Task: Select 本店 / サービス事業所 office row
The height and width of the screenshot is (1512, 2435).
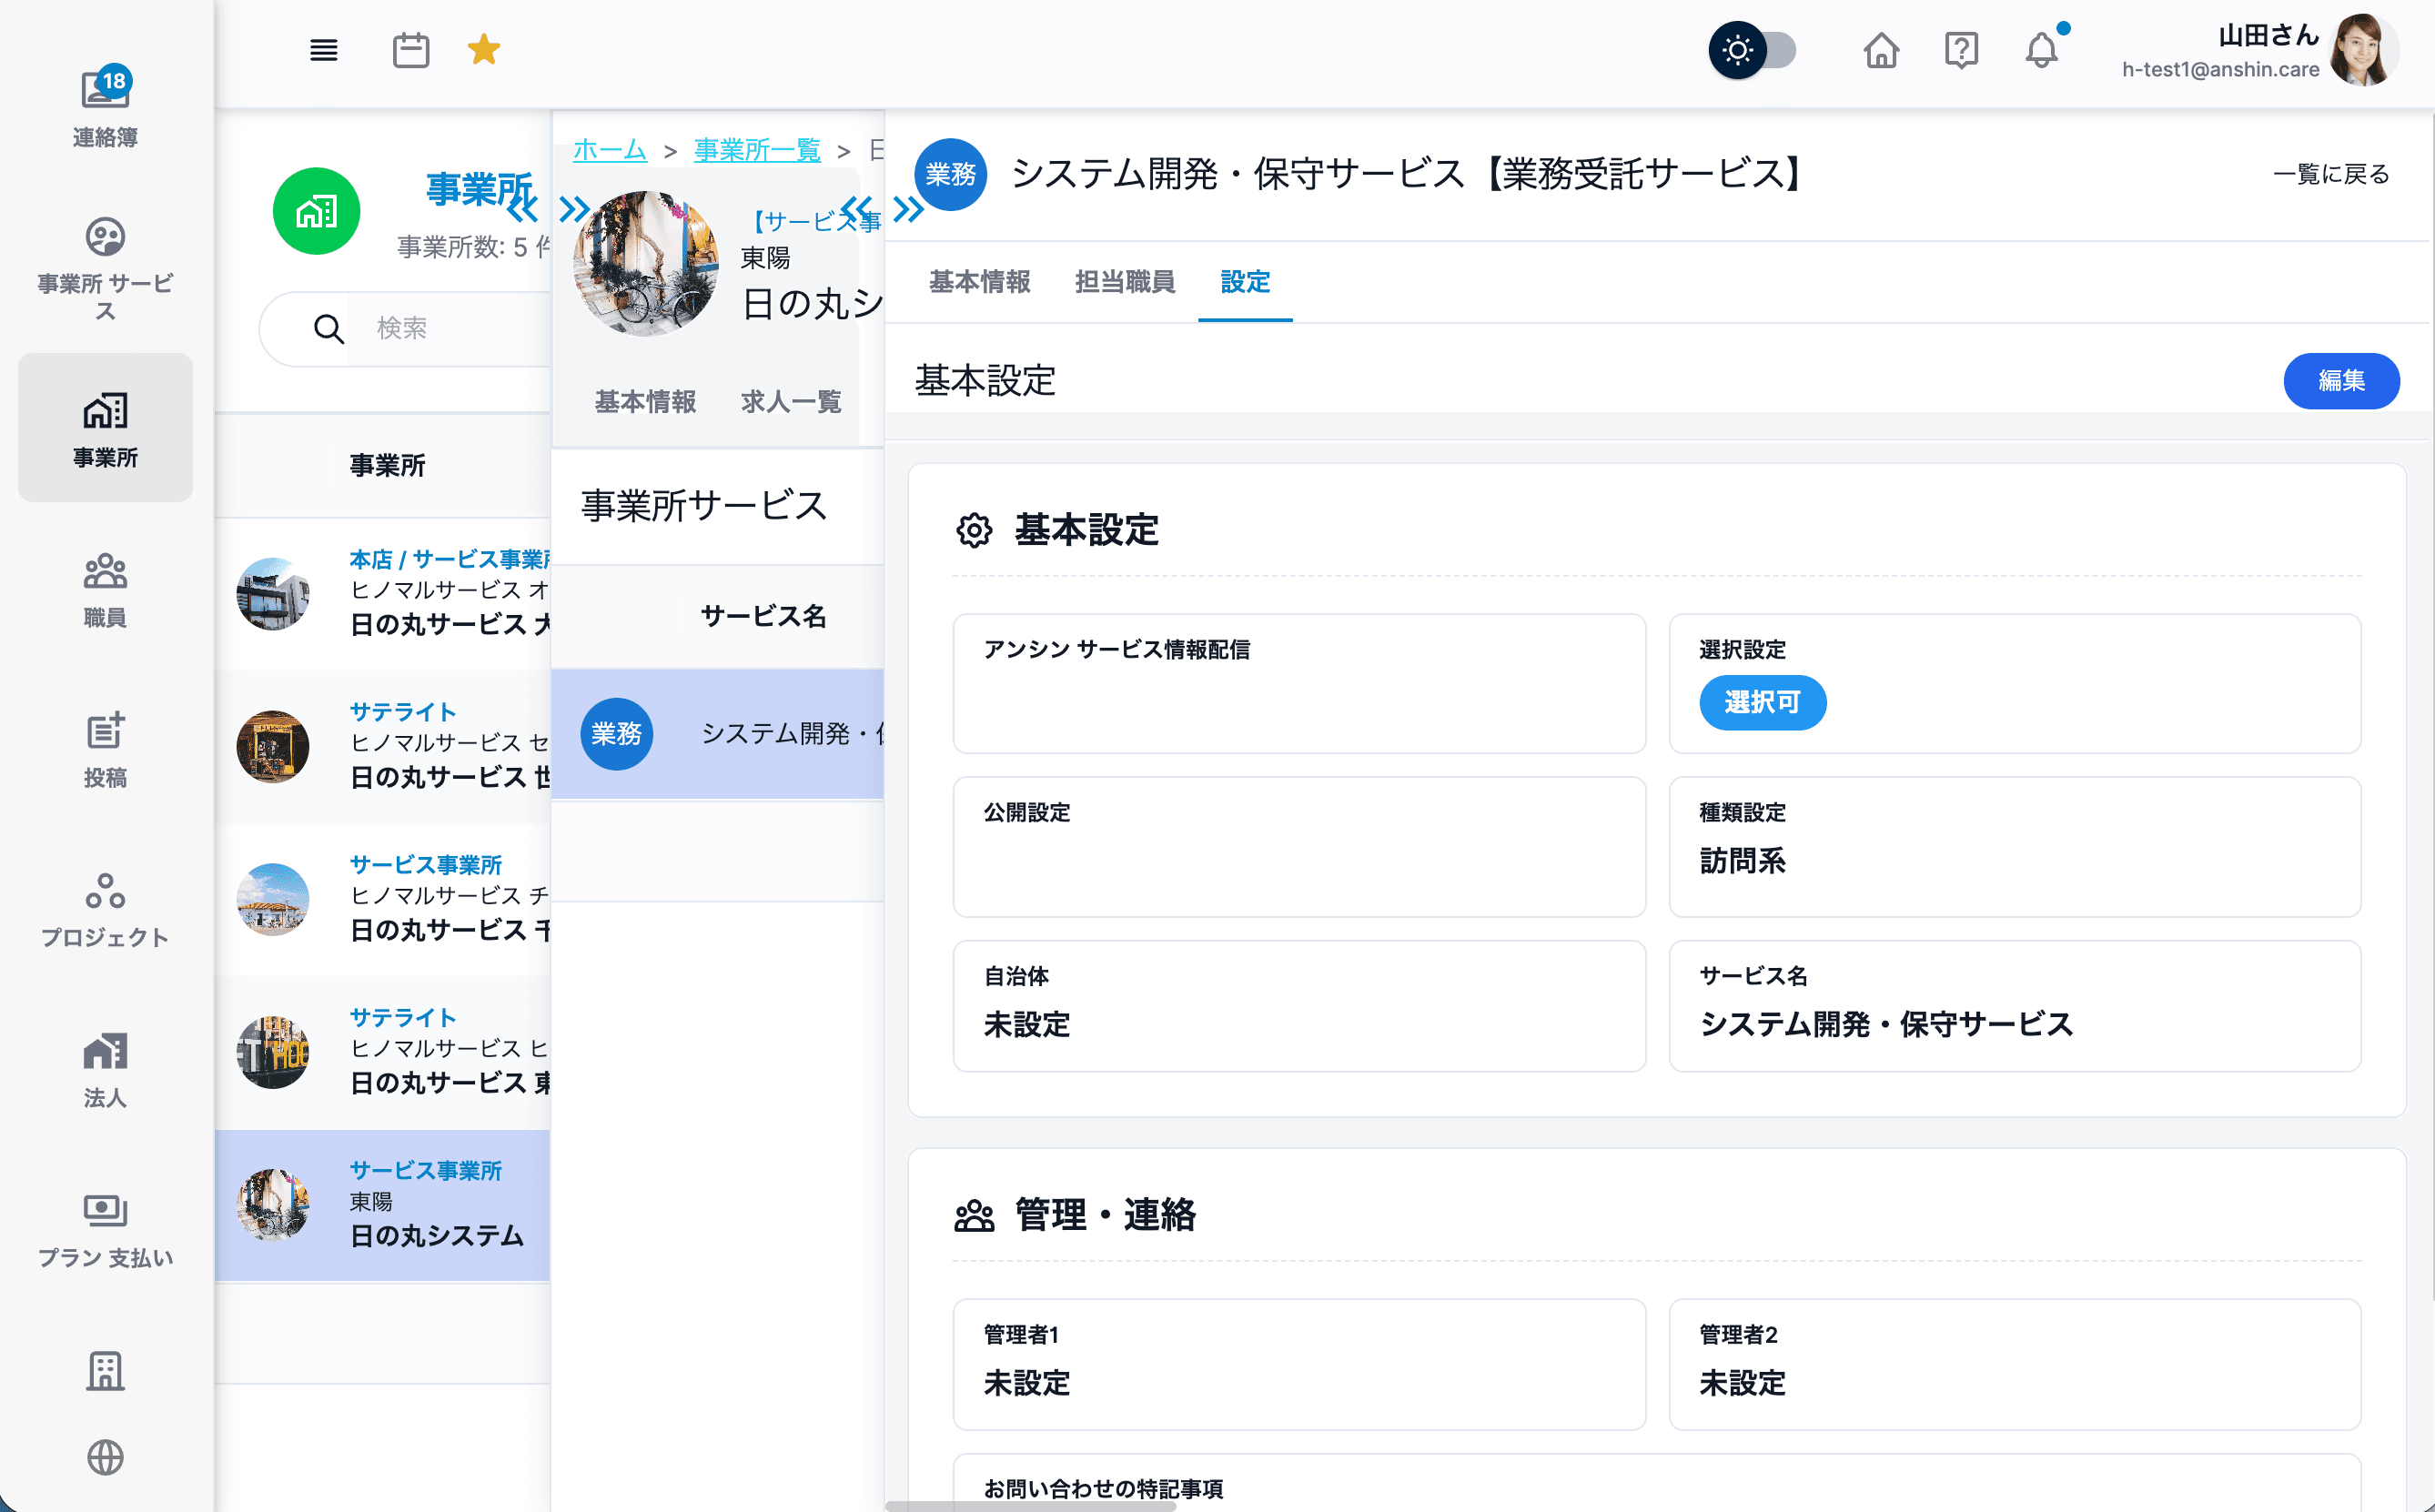Action: [x=383, y=594]
